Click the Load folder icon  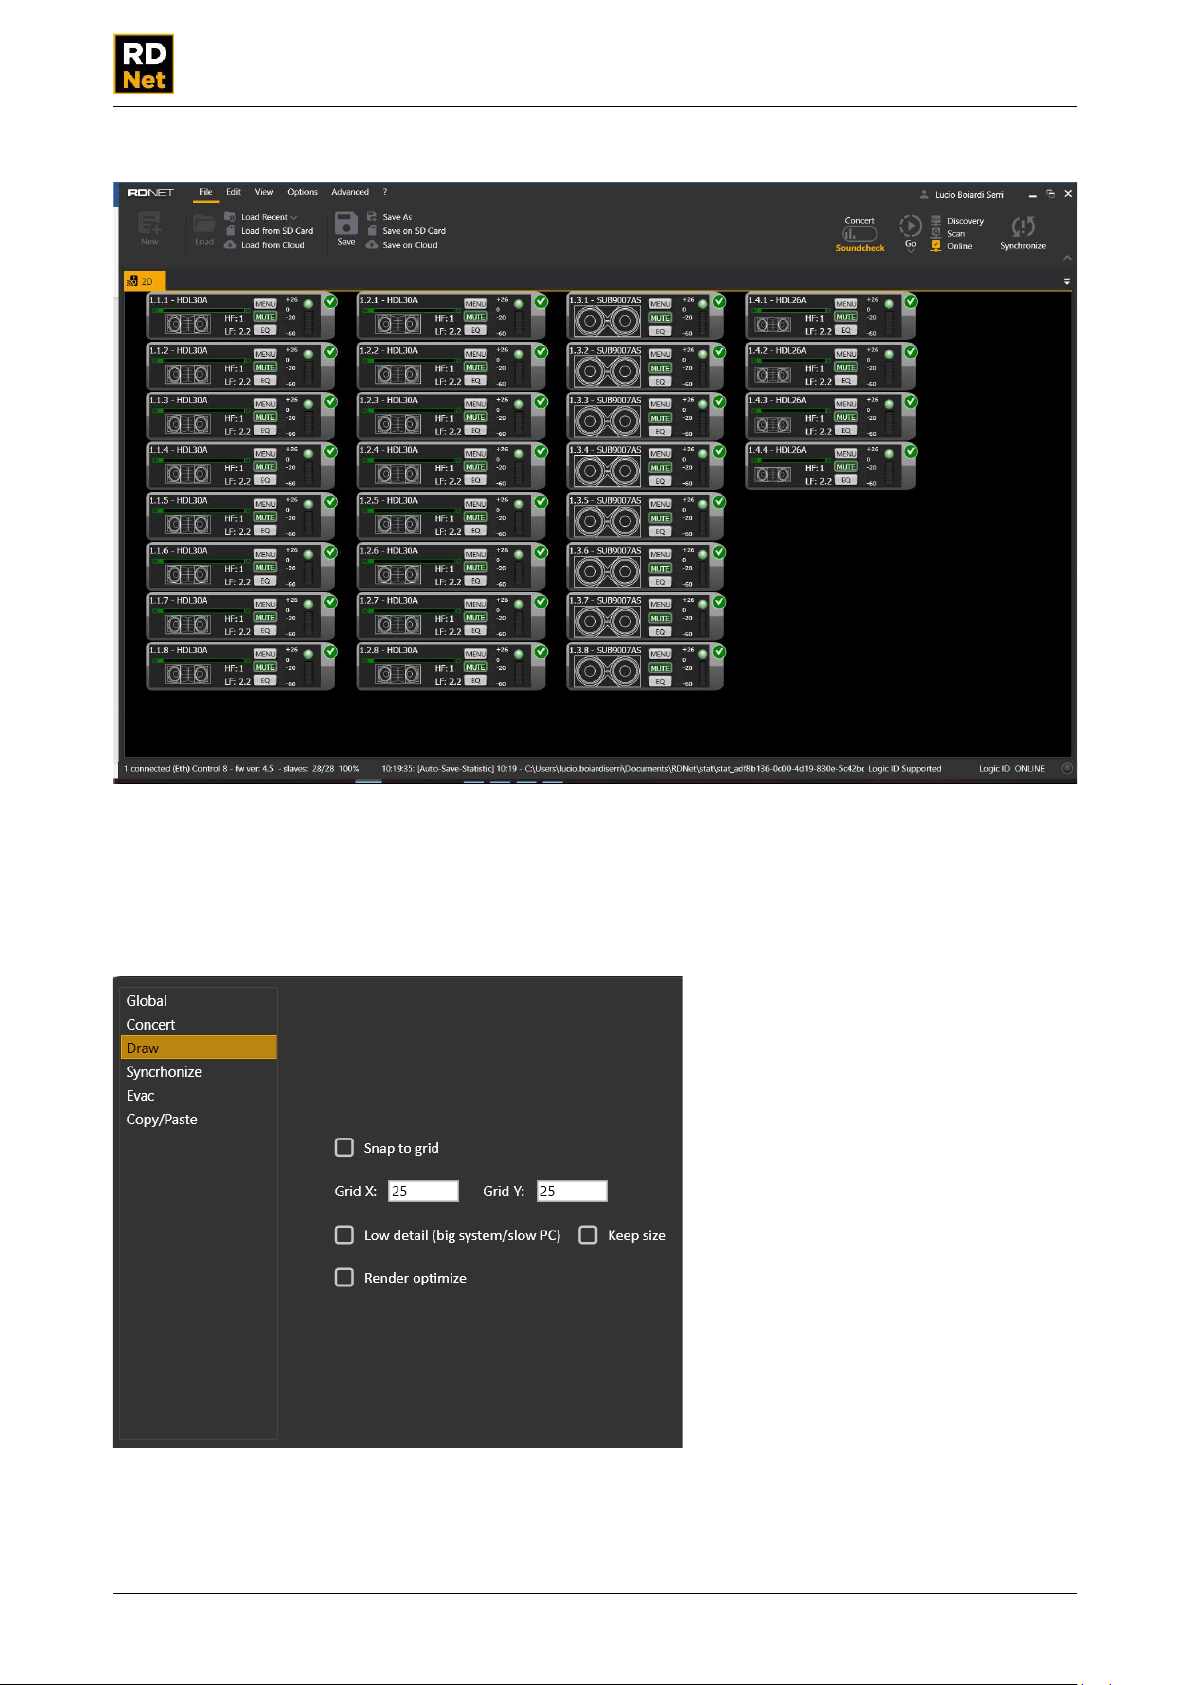coord(204,224)
